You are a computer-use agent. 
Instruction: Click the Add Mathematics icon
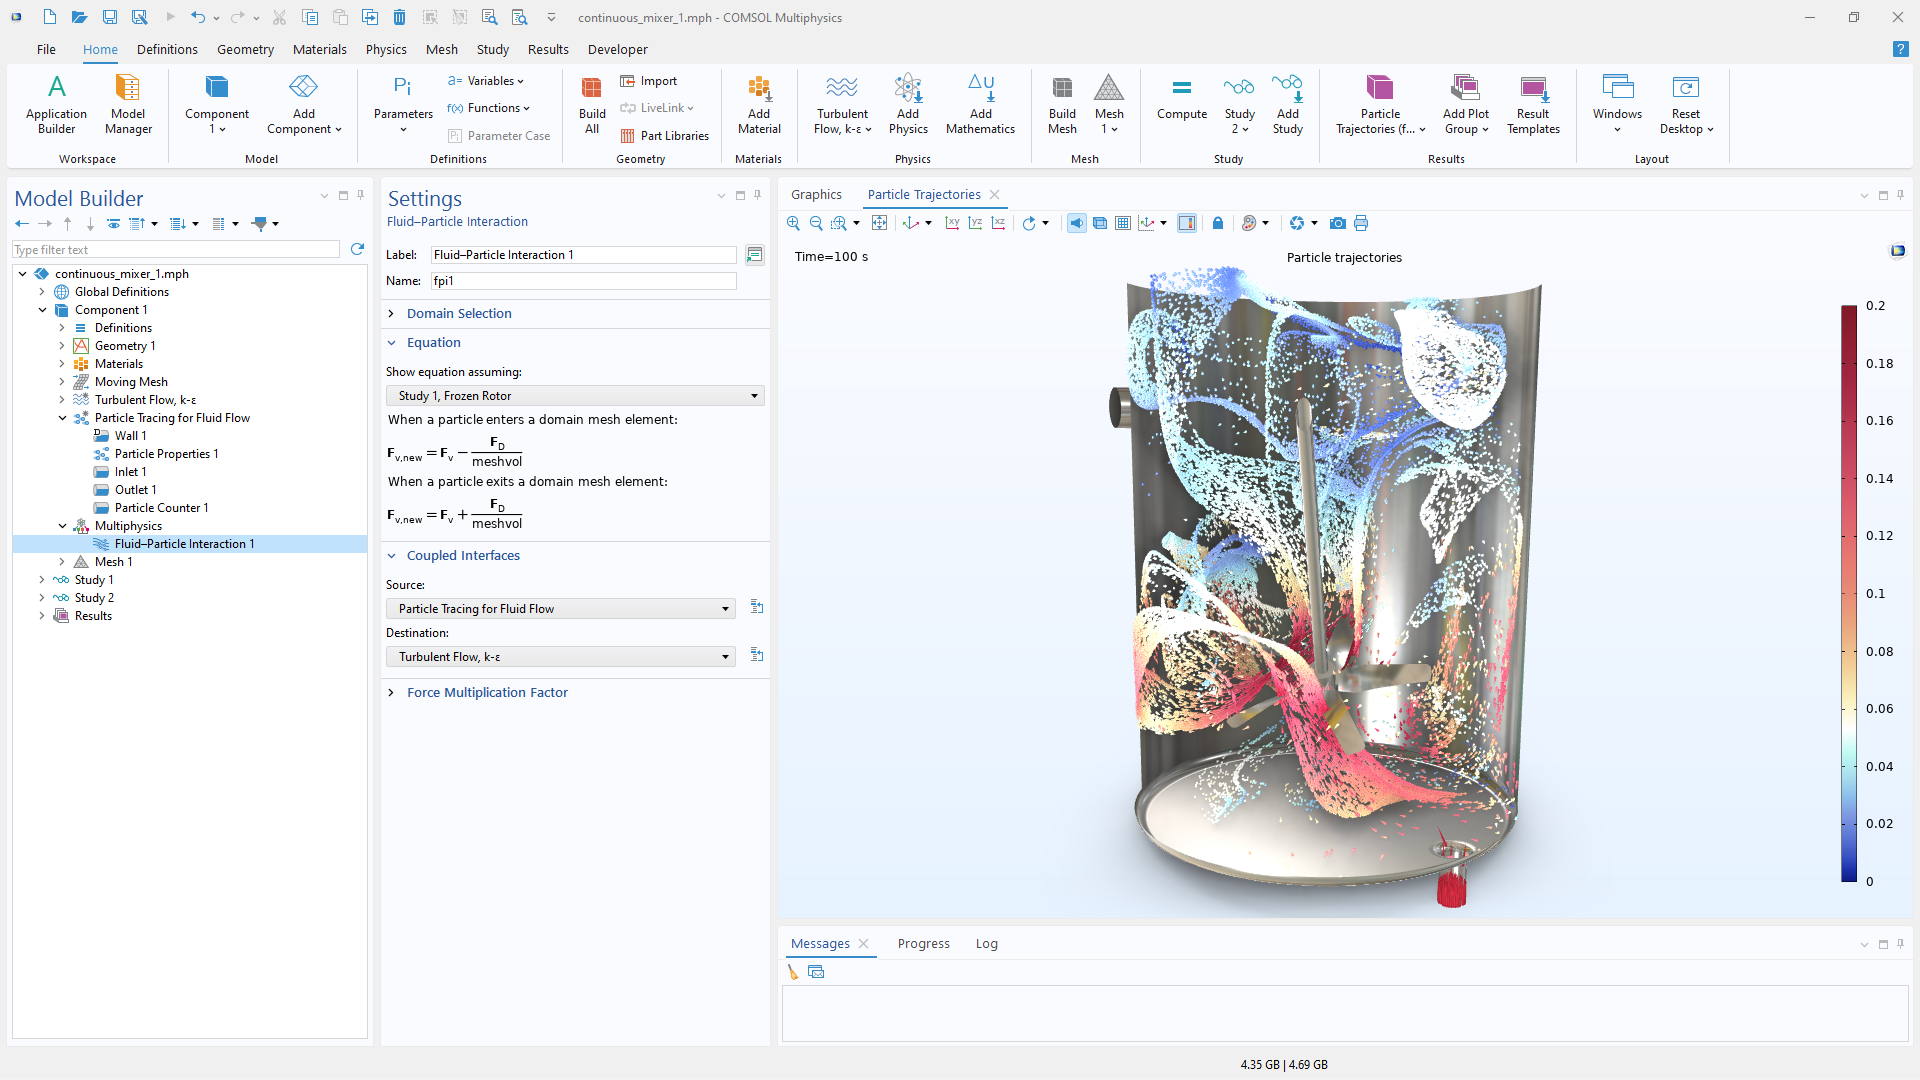(980, 104)
